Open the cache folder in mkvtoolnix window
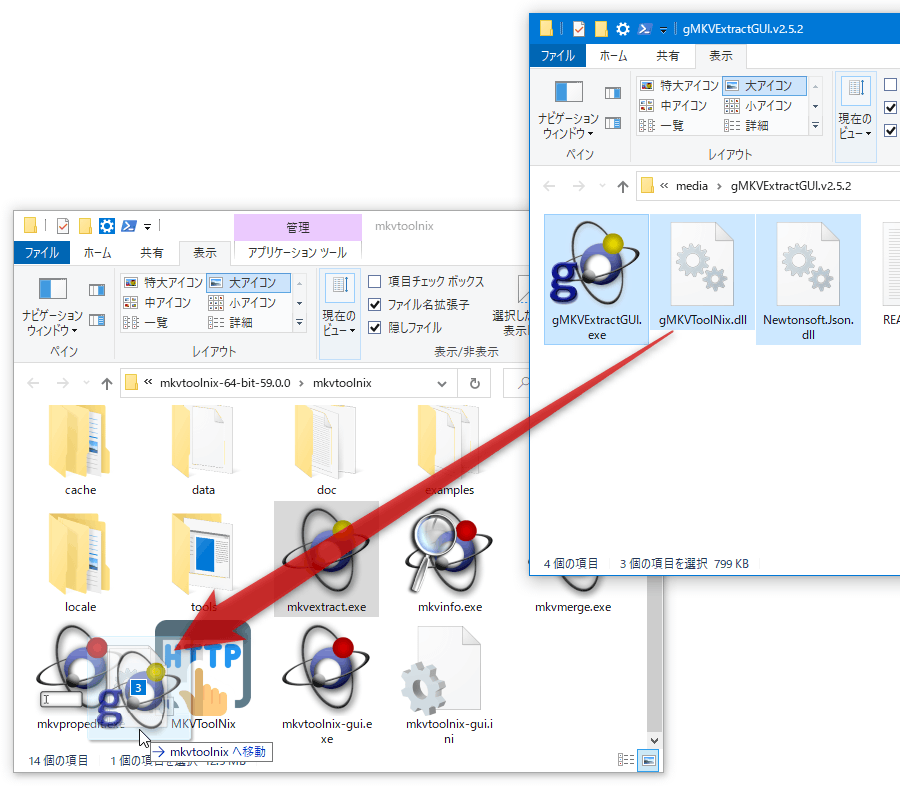The height and width of the screenshot is (786, 900). click(80, 442)
